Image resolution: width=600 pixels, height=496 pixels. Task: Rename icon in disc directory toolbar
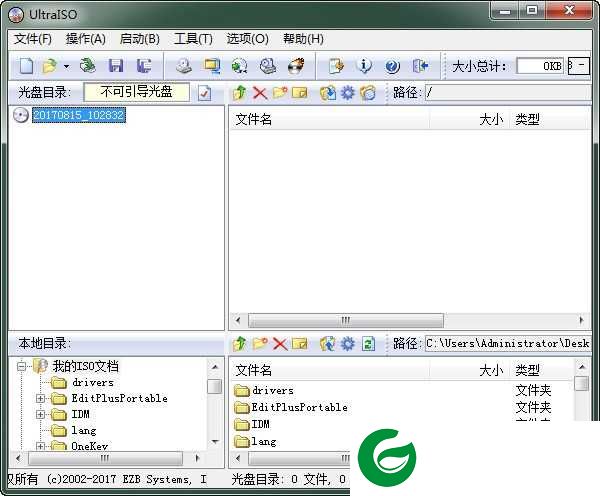(x=300, y=93)
